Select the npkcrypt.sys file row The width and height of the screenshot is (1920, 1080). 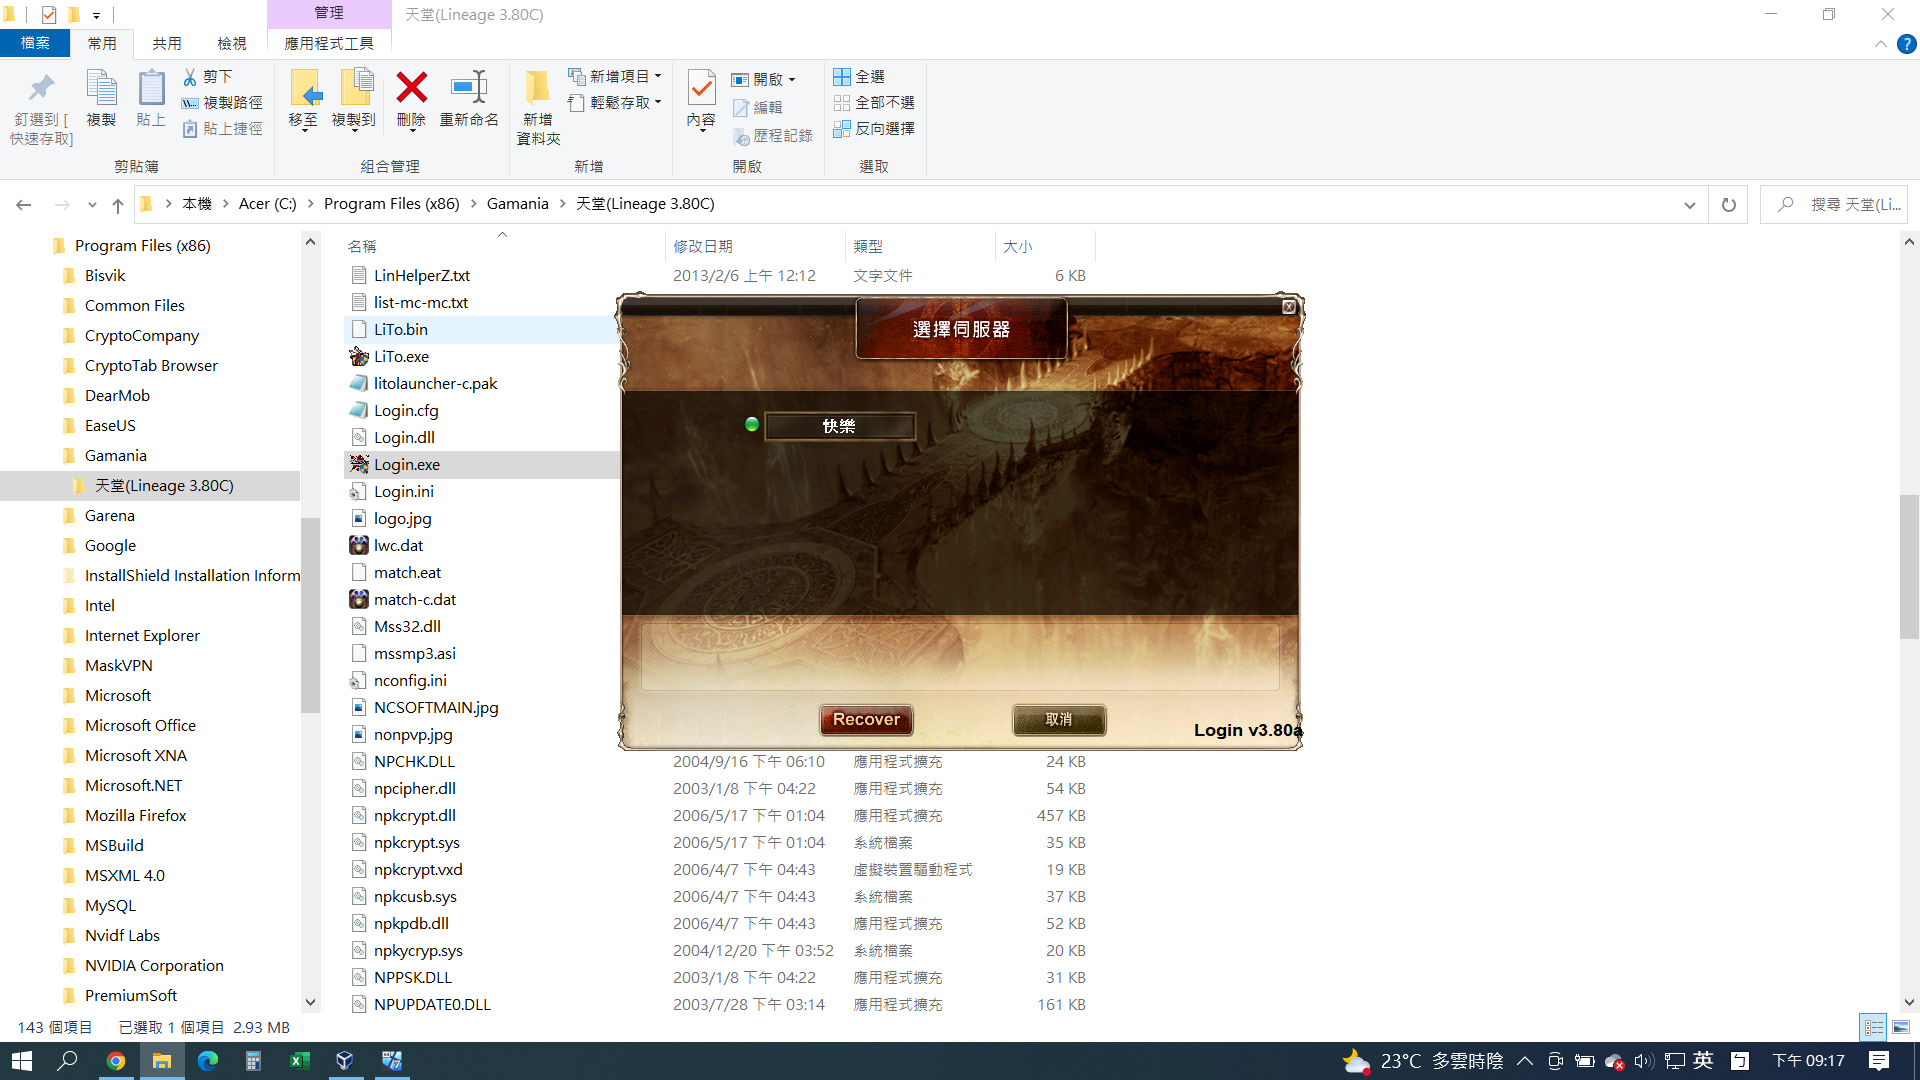tap(717, 843)
